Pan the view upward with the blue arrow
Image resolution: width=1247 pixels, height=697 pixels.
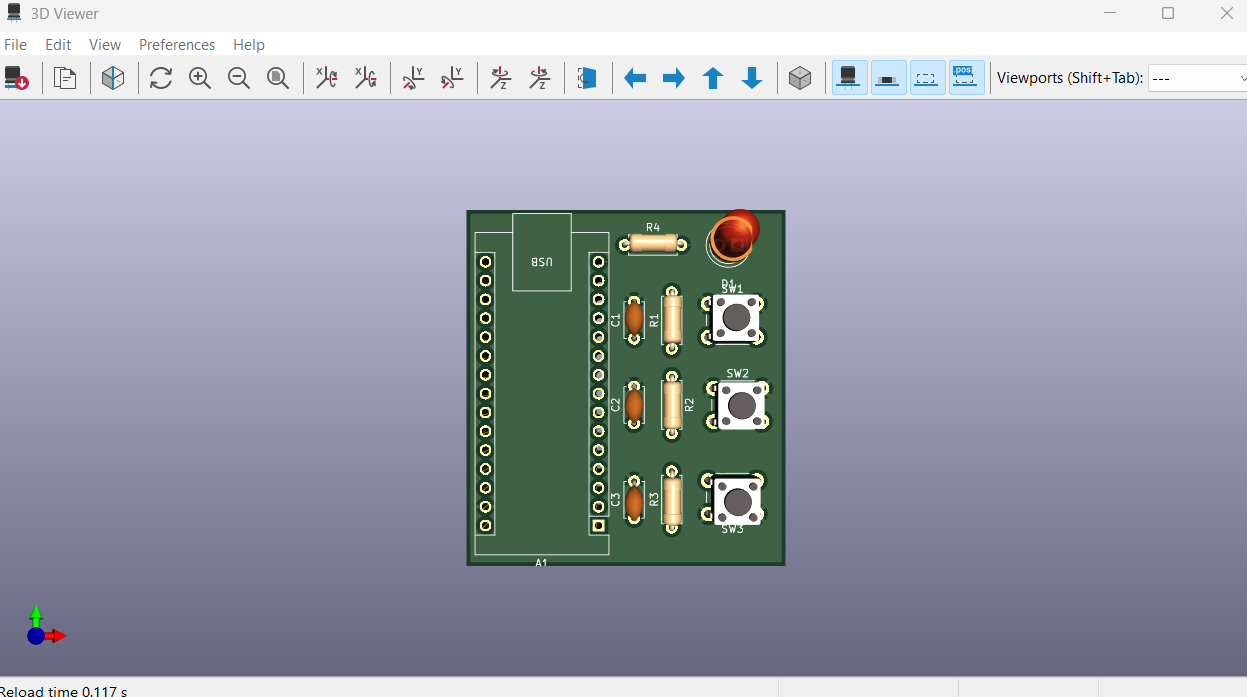(x=713, y=78)
